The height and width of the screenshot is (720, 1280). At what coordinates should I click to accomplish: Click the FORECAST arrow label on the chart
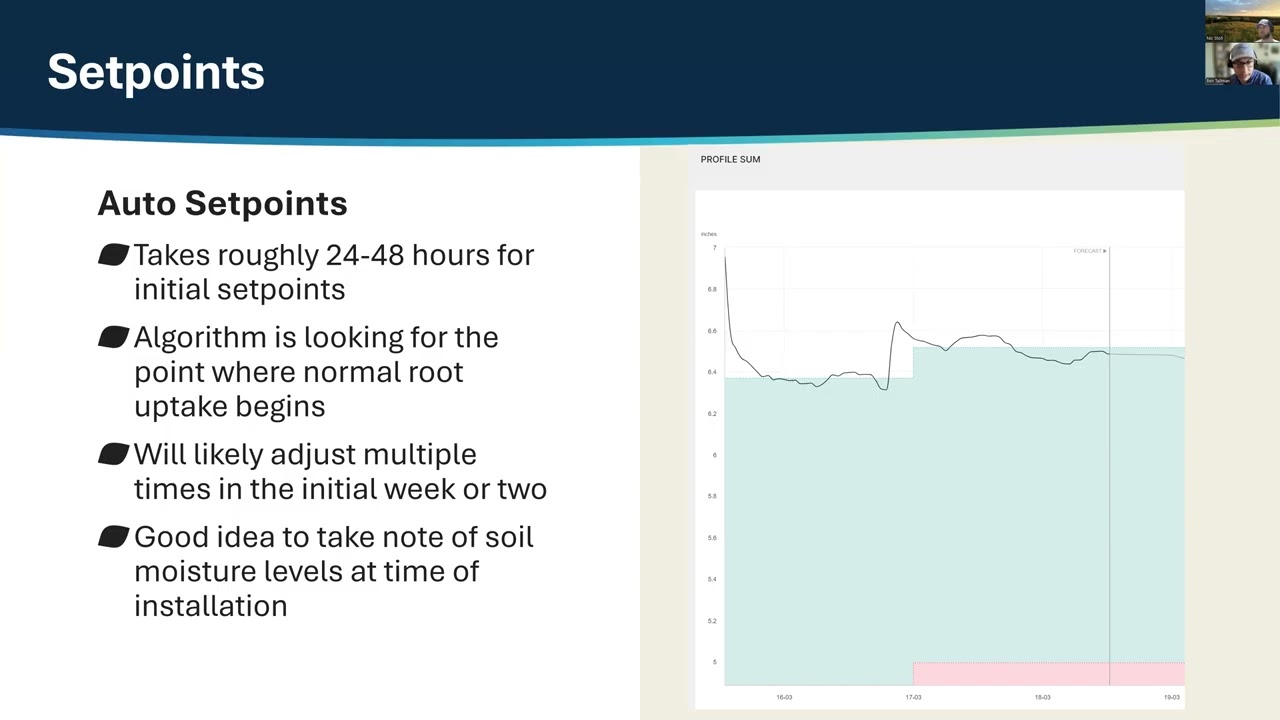(1090, 251)
